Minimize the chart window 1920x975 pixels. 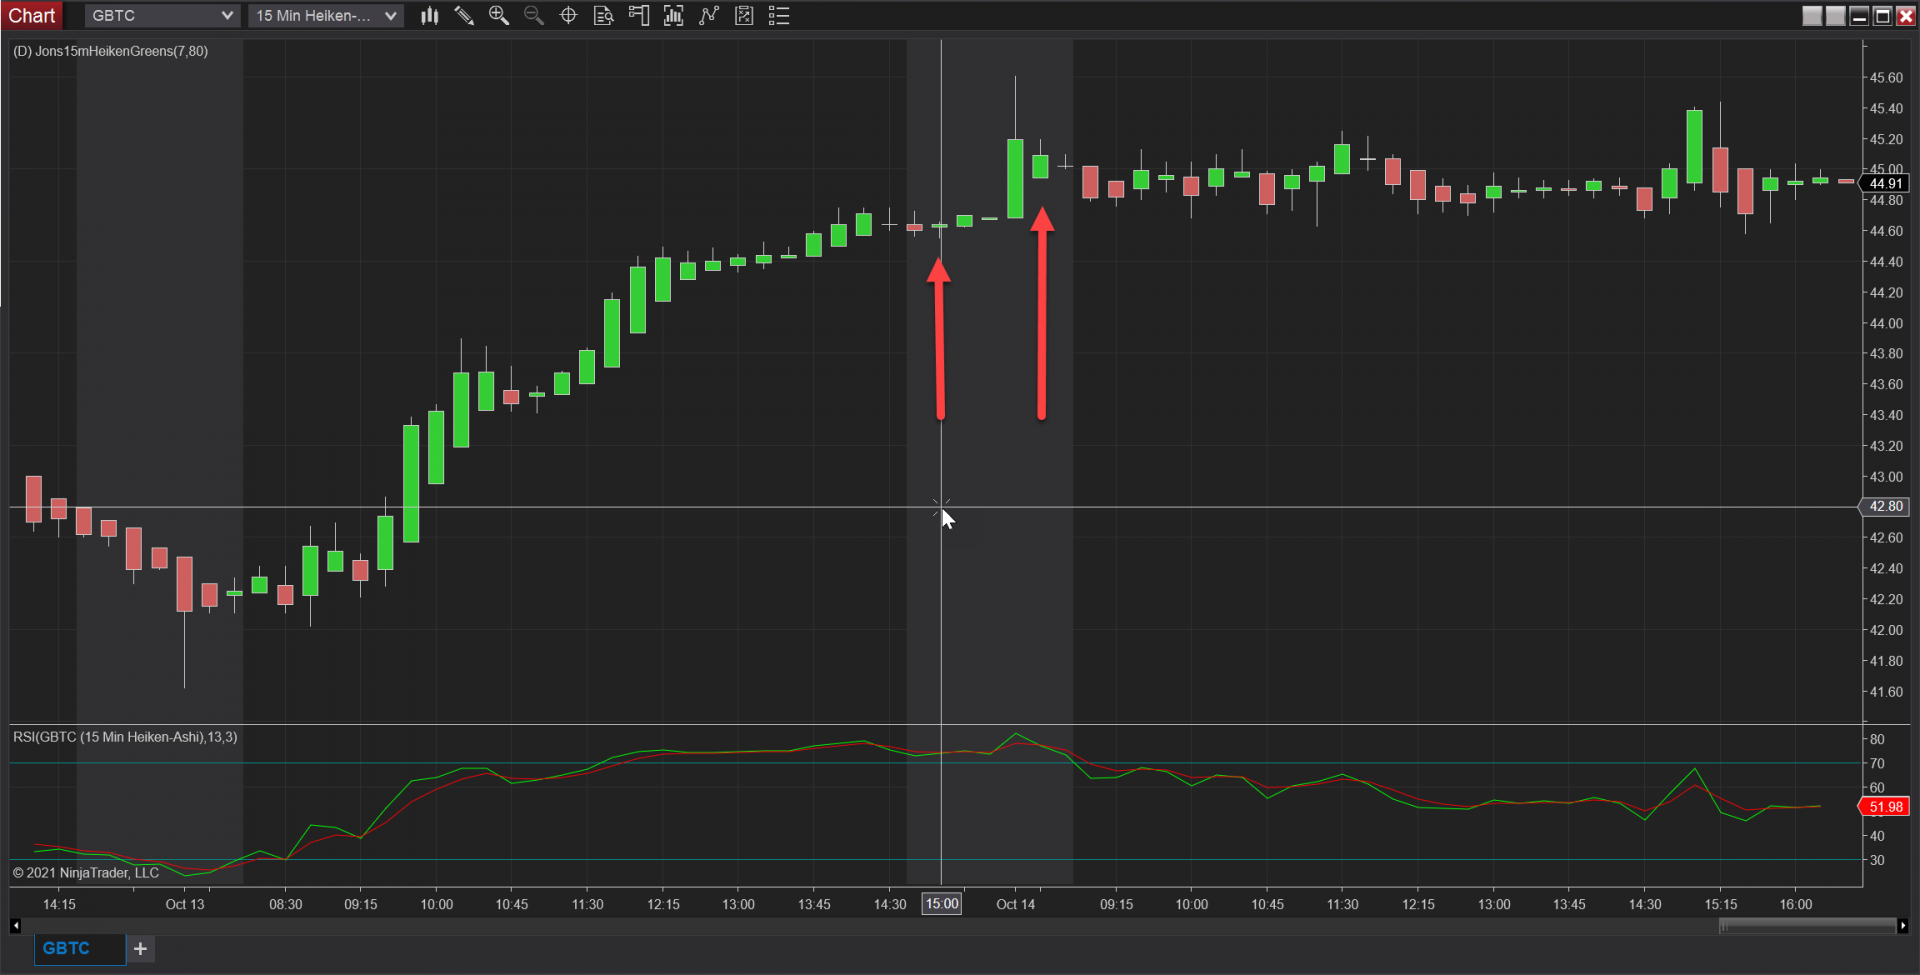pos(1859,16)
